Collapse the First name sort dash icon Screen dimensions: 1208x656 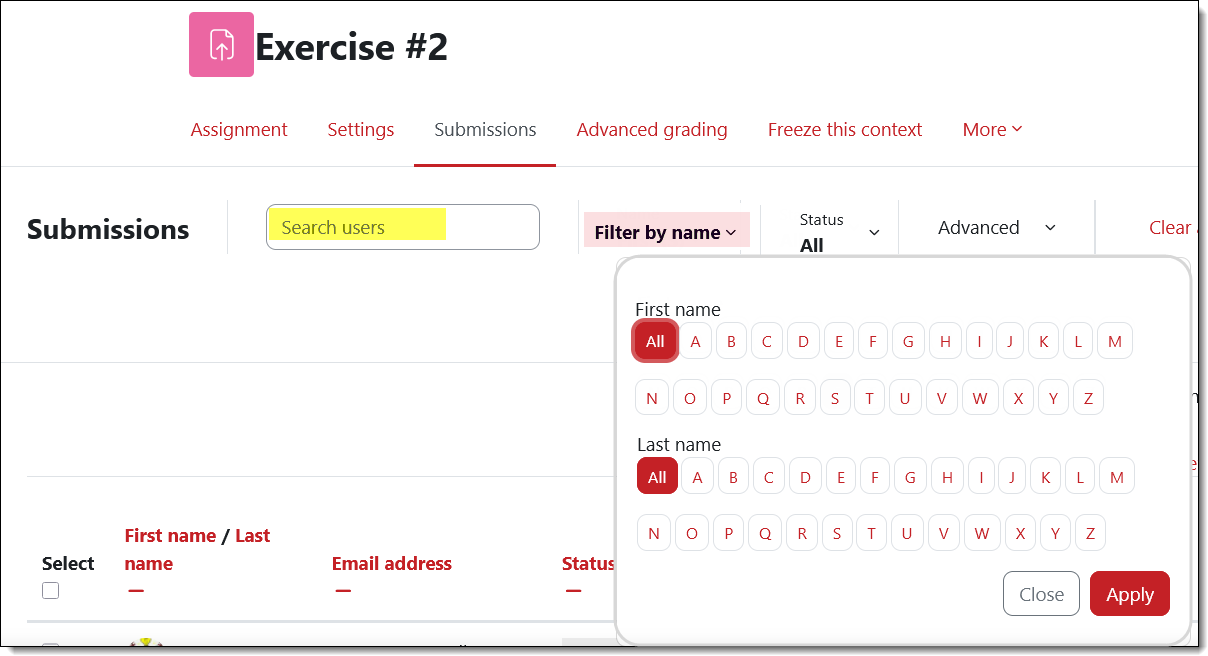[x=136, y=591]
